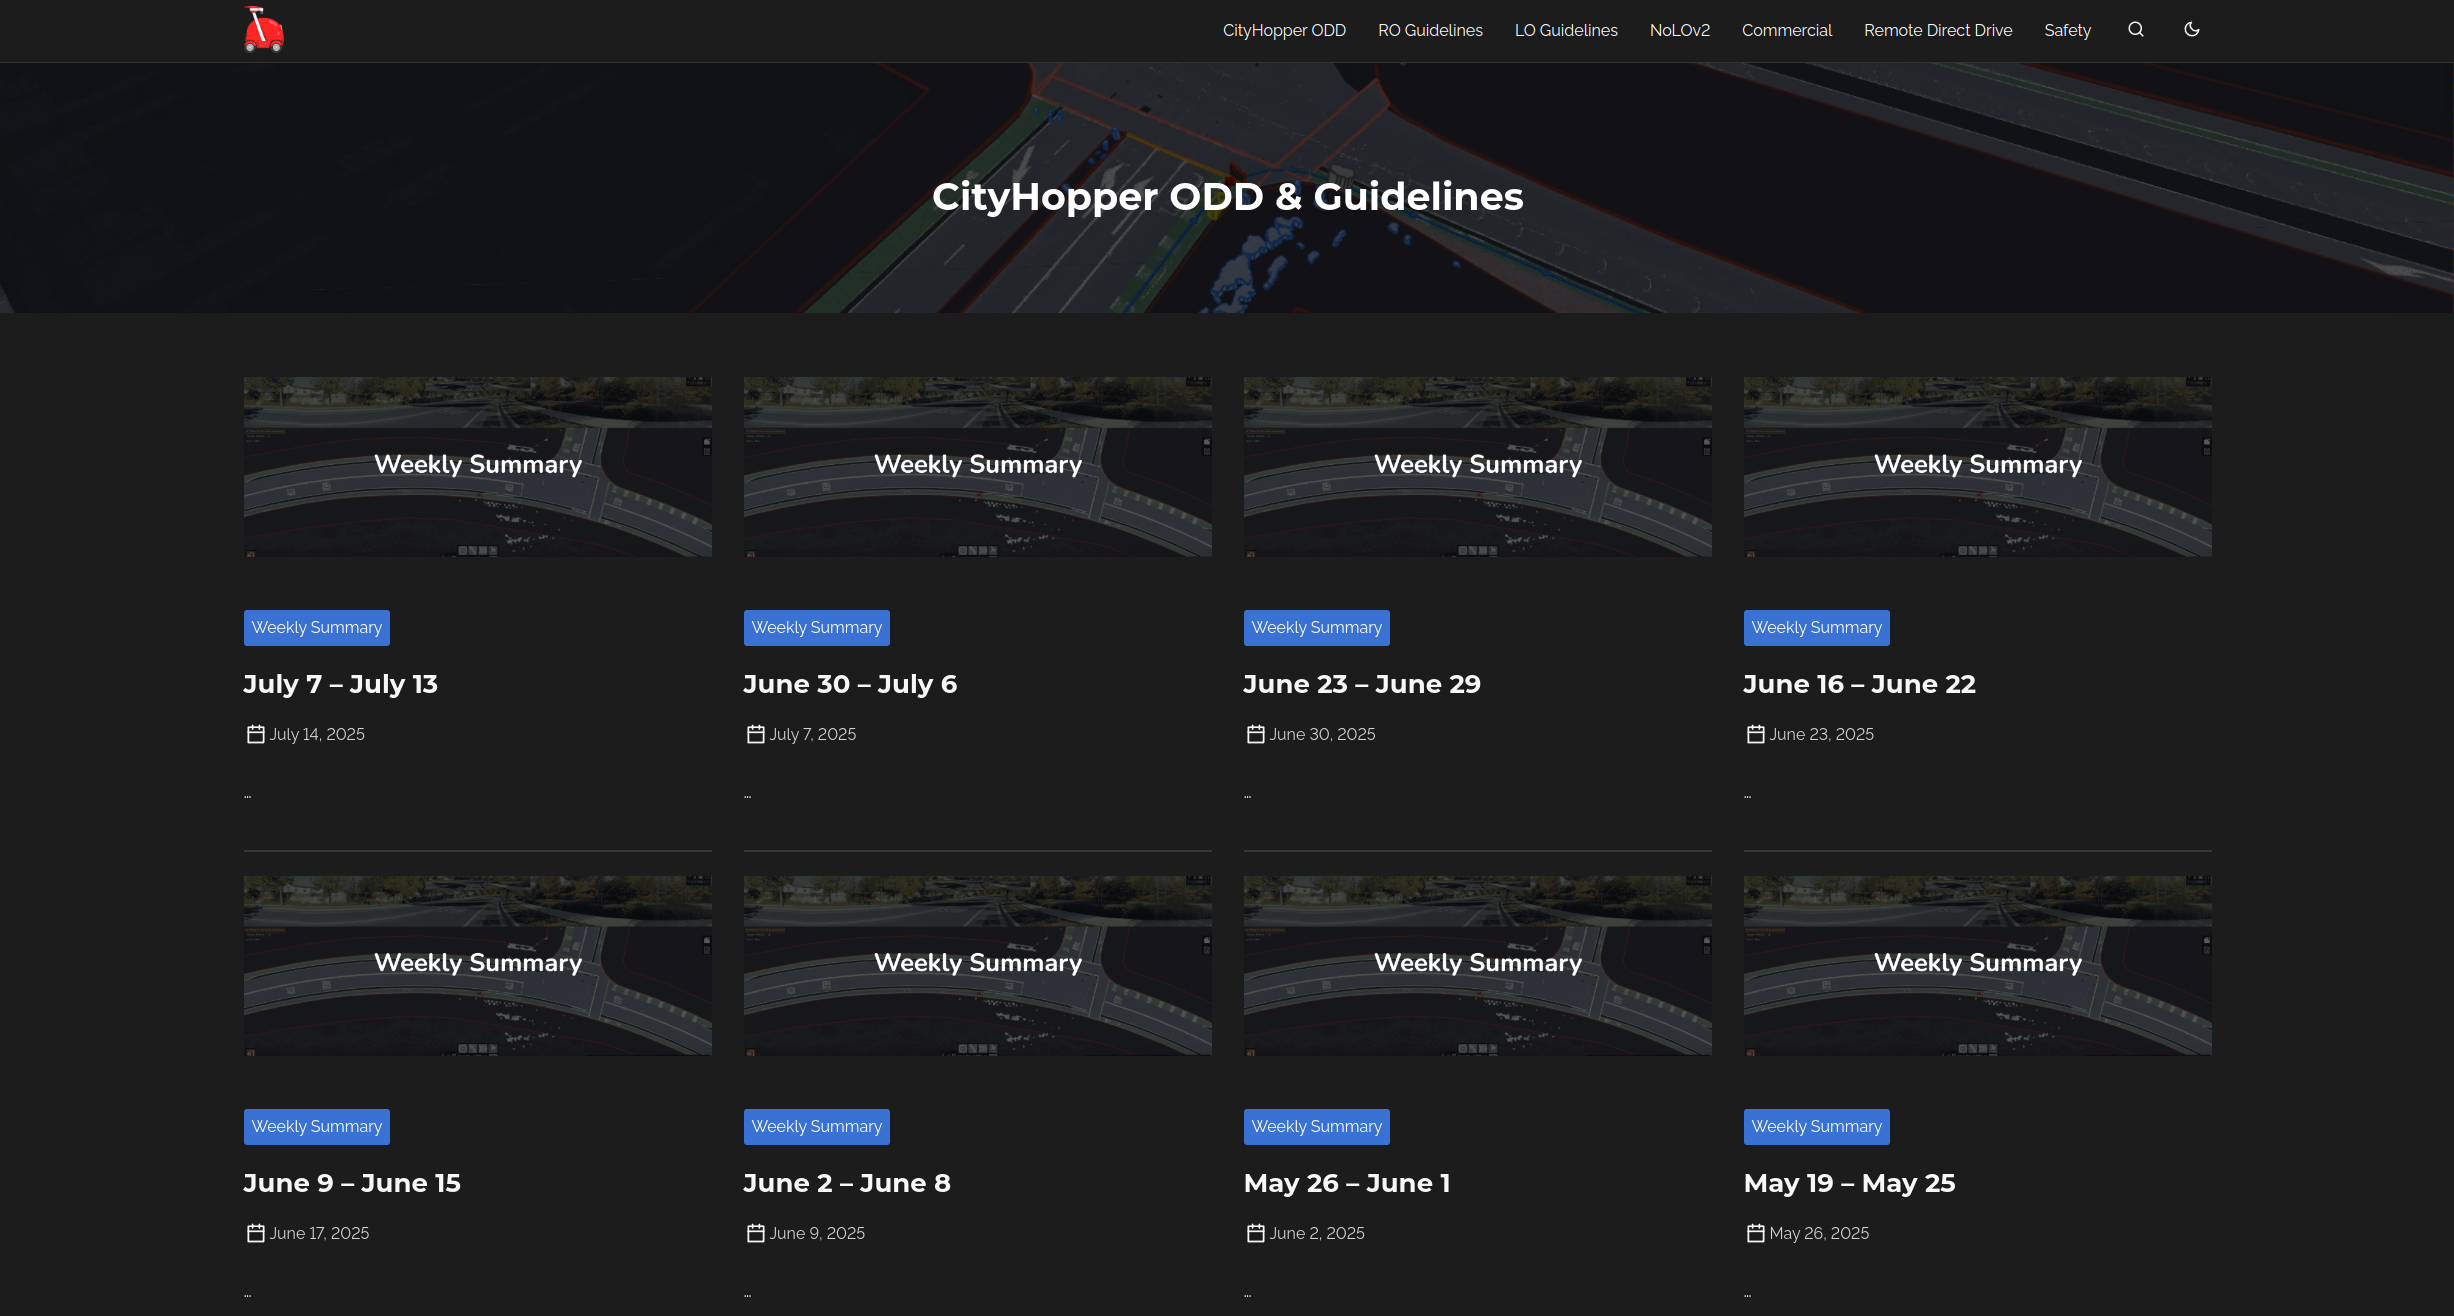Open CityHopper ODD menu item
Image resolution: width=2454 pixels, height=1316 pixels.
1284,30
